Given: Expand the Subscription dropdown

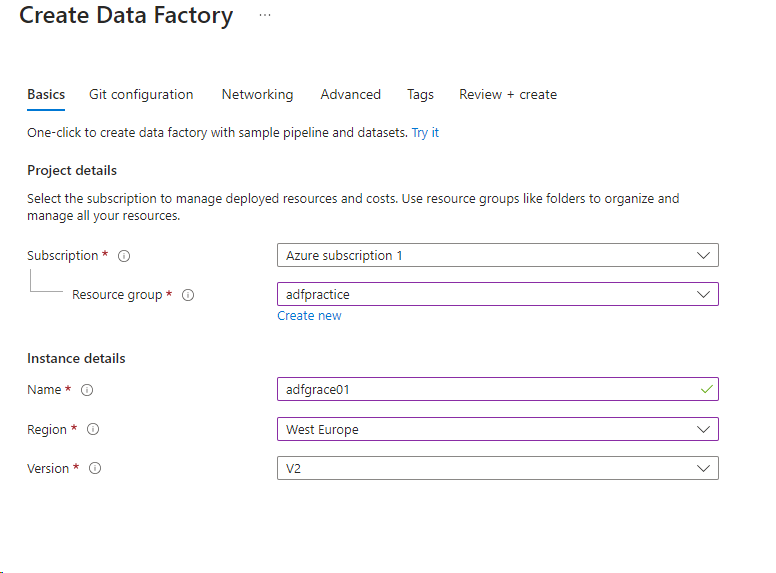Looking at the screenshot, I should click(x=497, y=255).
